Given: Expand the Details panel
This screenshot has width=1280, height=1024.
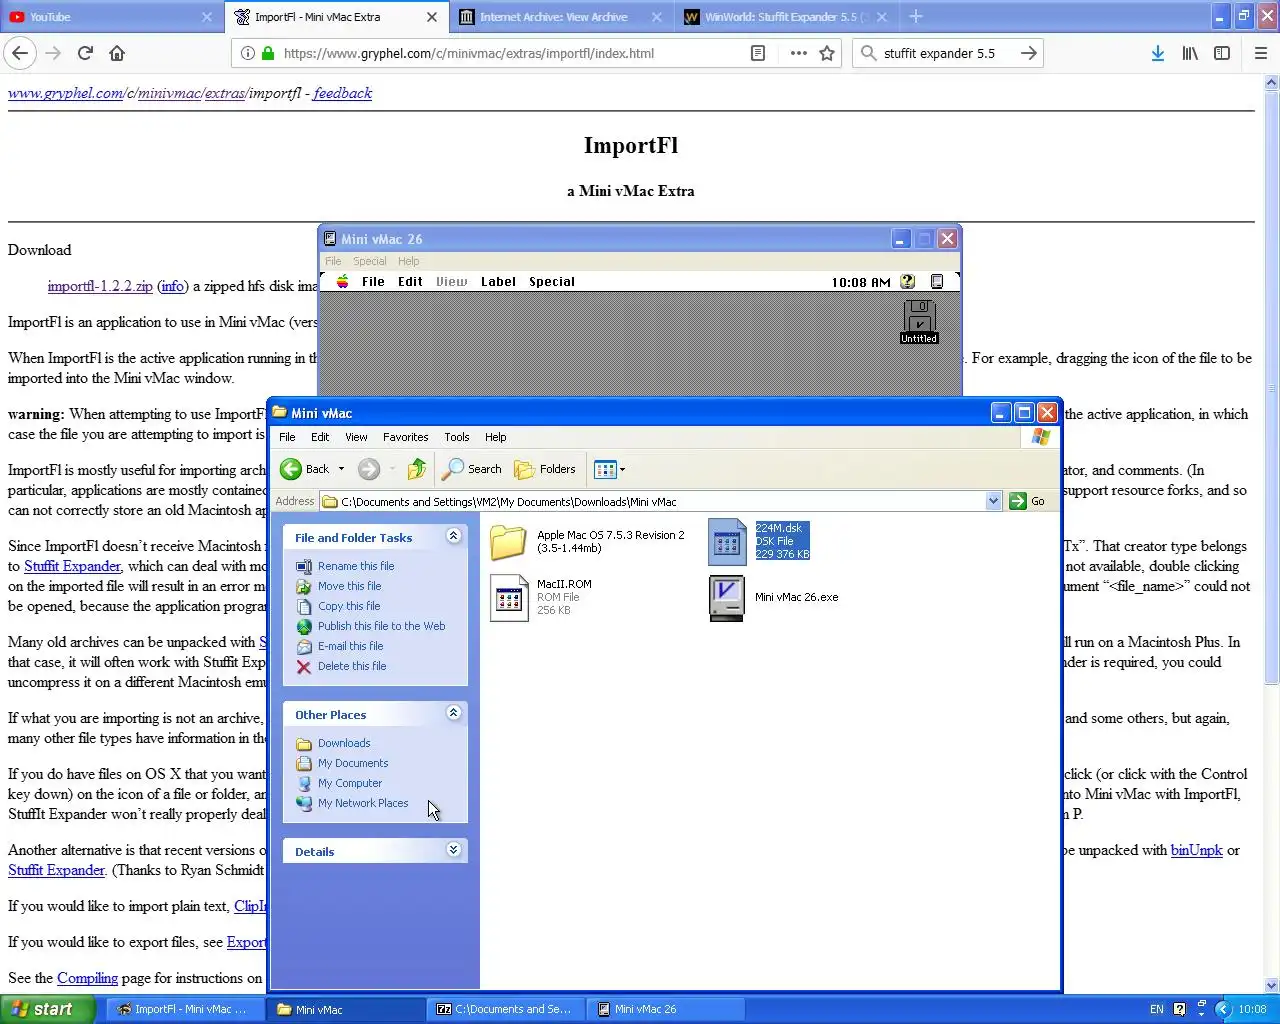Looking at the screenshot, I should coord(453,851).
